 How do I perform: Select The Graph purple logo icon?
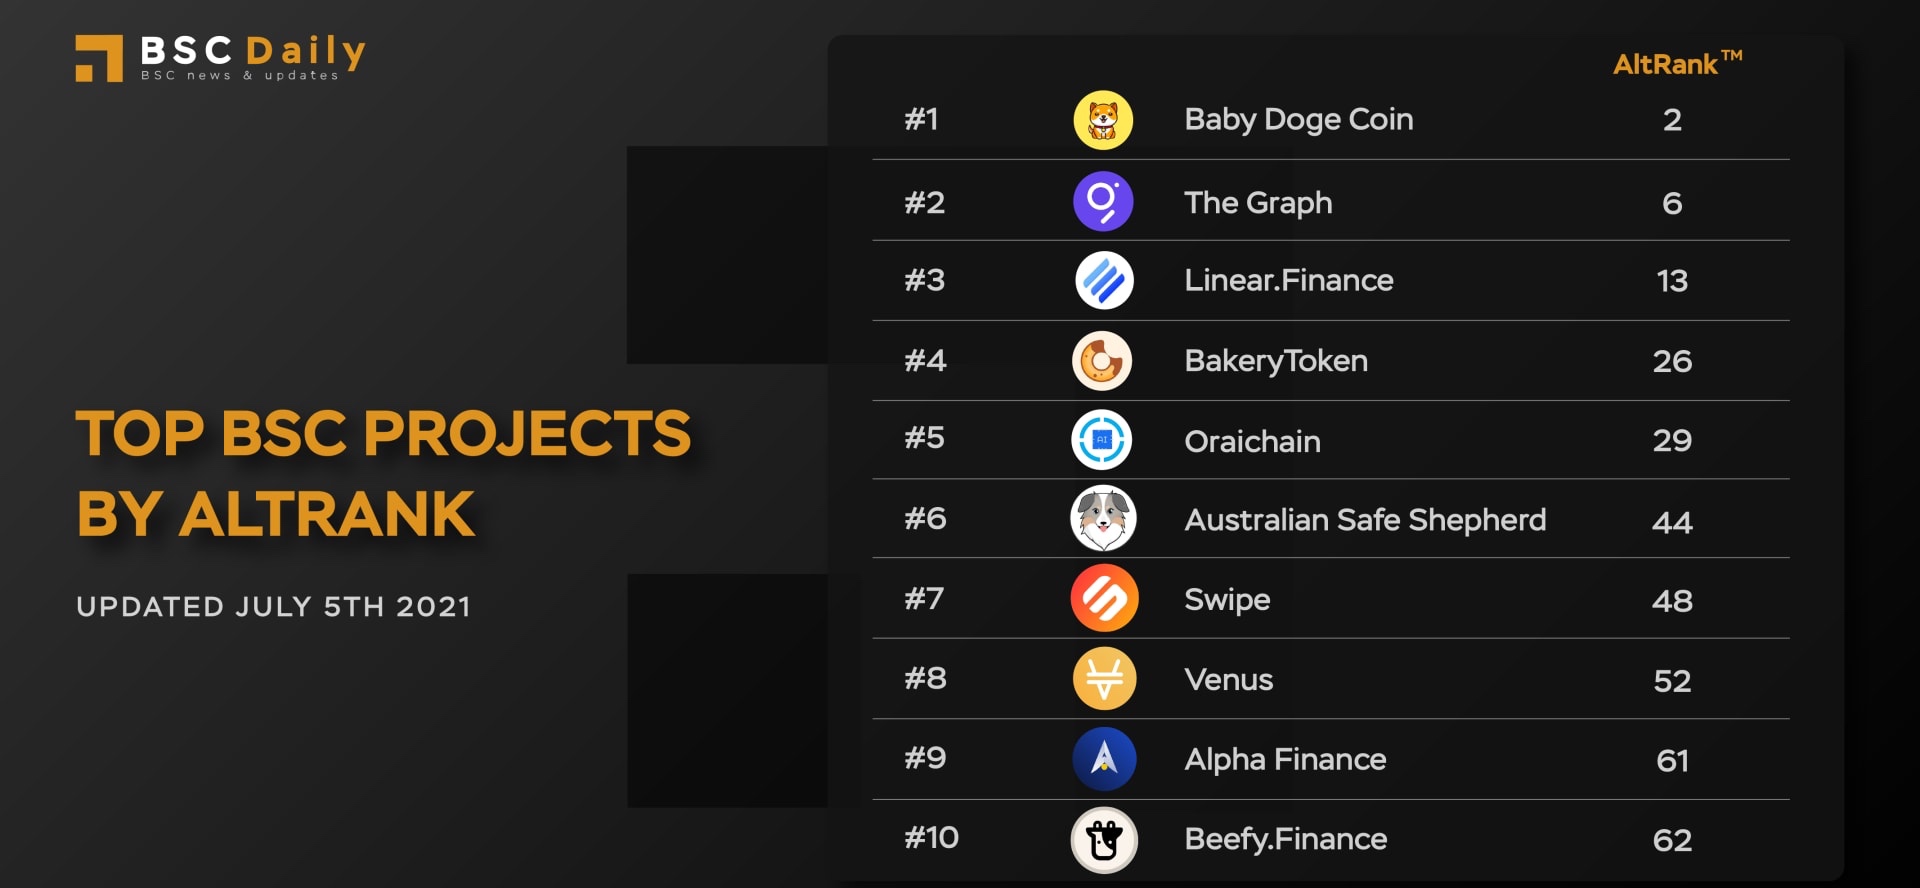1103,201
